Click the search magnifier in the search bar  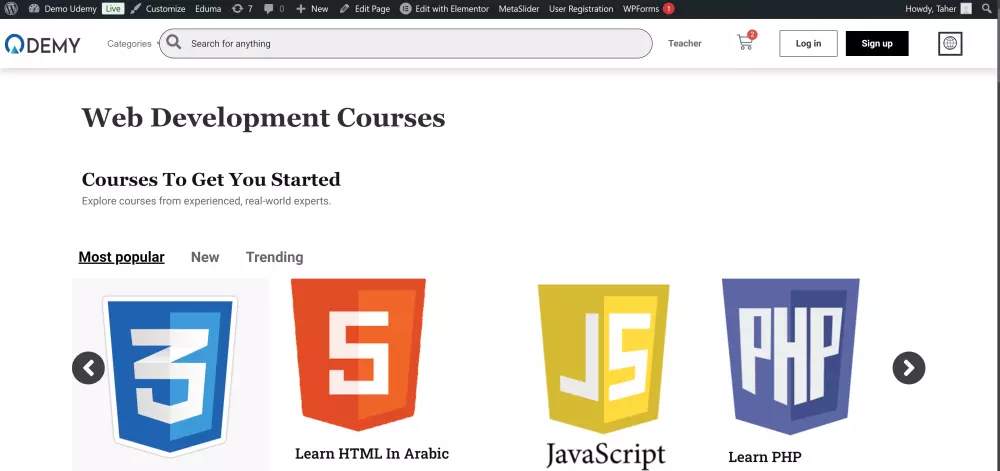click(173, 43)
